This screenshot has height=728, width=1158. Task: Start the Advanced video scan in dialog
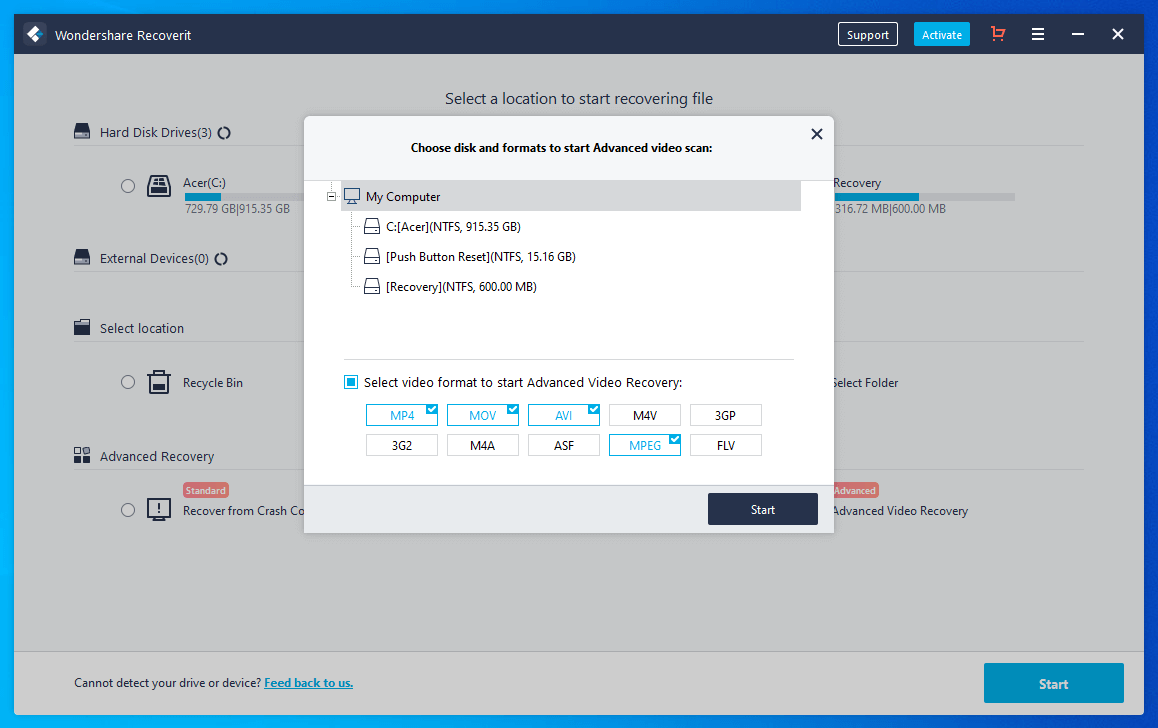tap(762, 509)
